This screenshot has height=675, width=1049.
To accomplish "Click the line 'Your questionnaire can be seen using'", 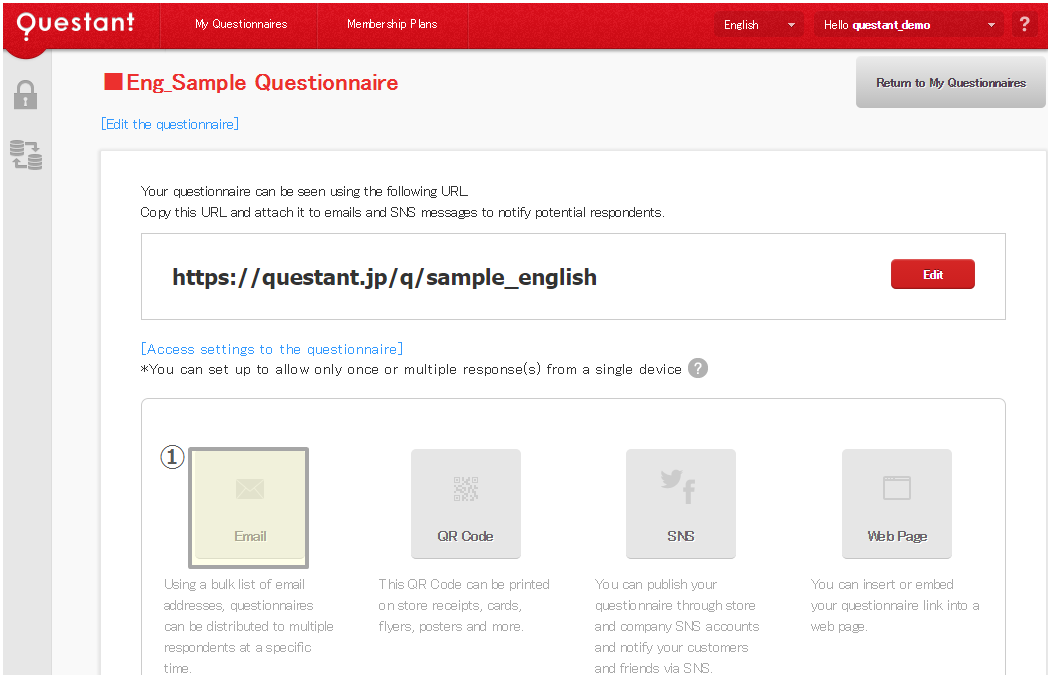I will pyautogui.click(x=304, y=191).
